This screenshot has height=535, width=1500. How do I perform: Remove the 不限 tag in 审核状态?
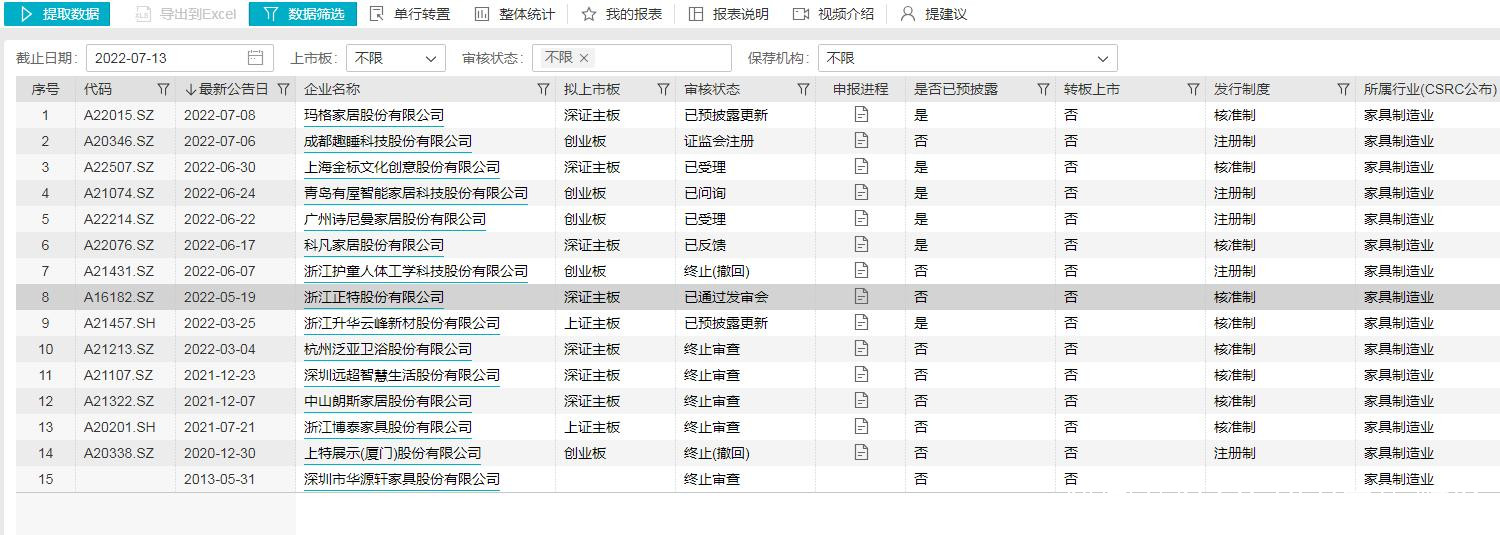(x=584, y=58)
